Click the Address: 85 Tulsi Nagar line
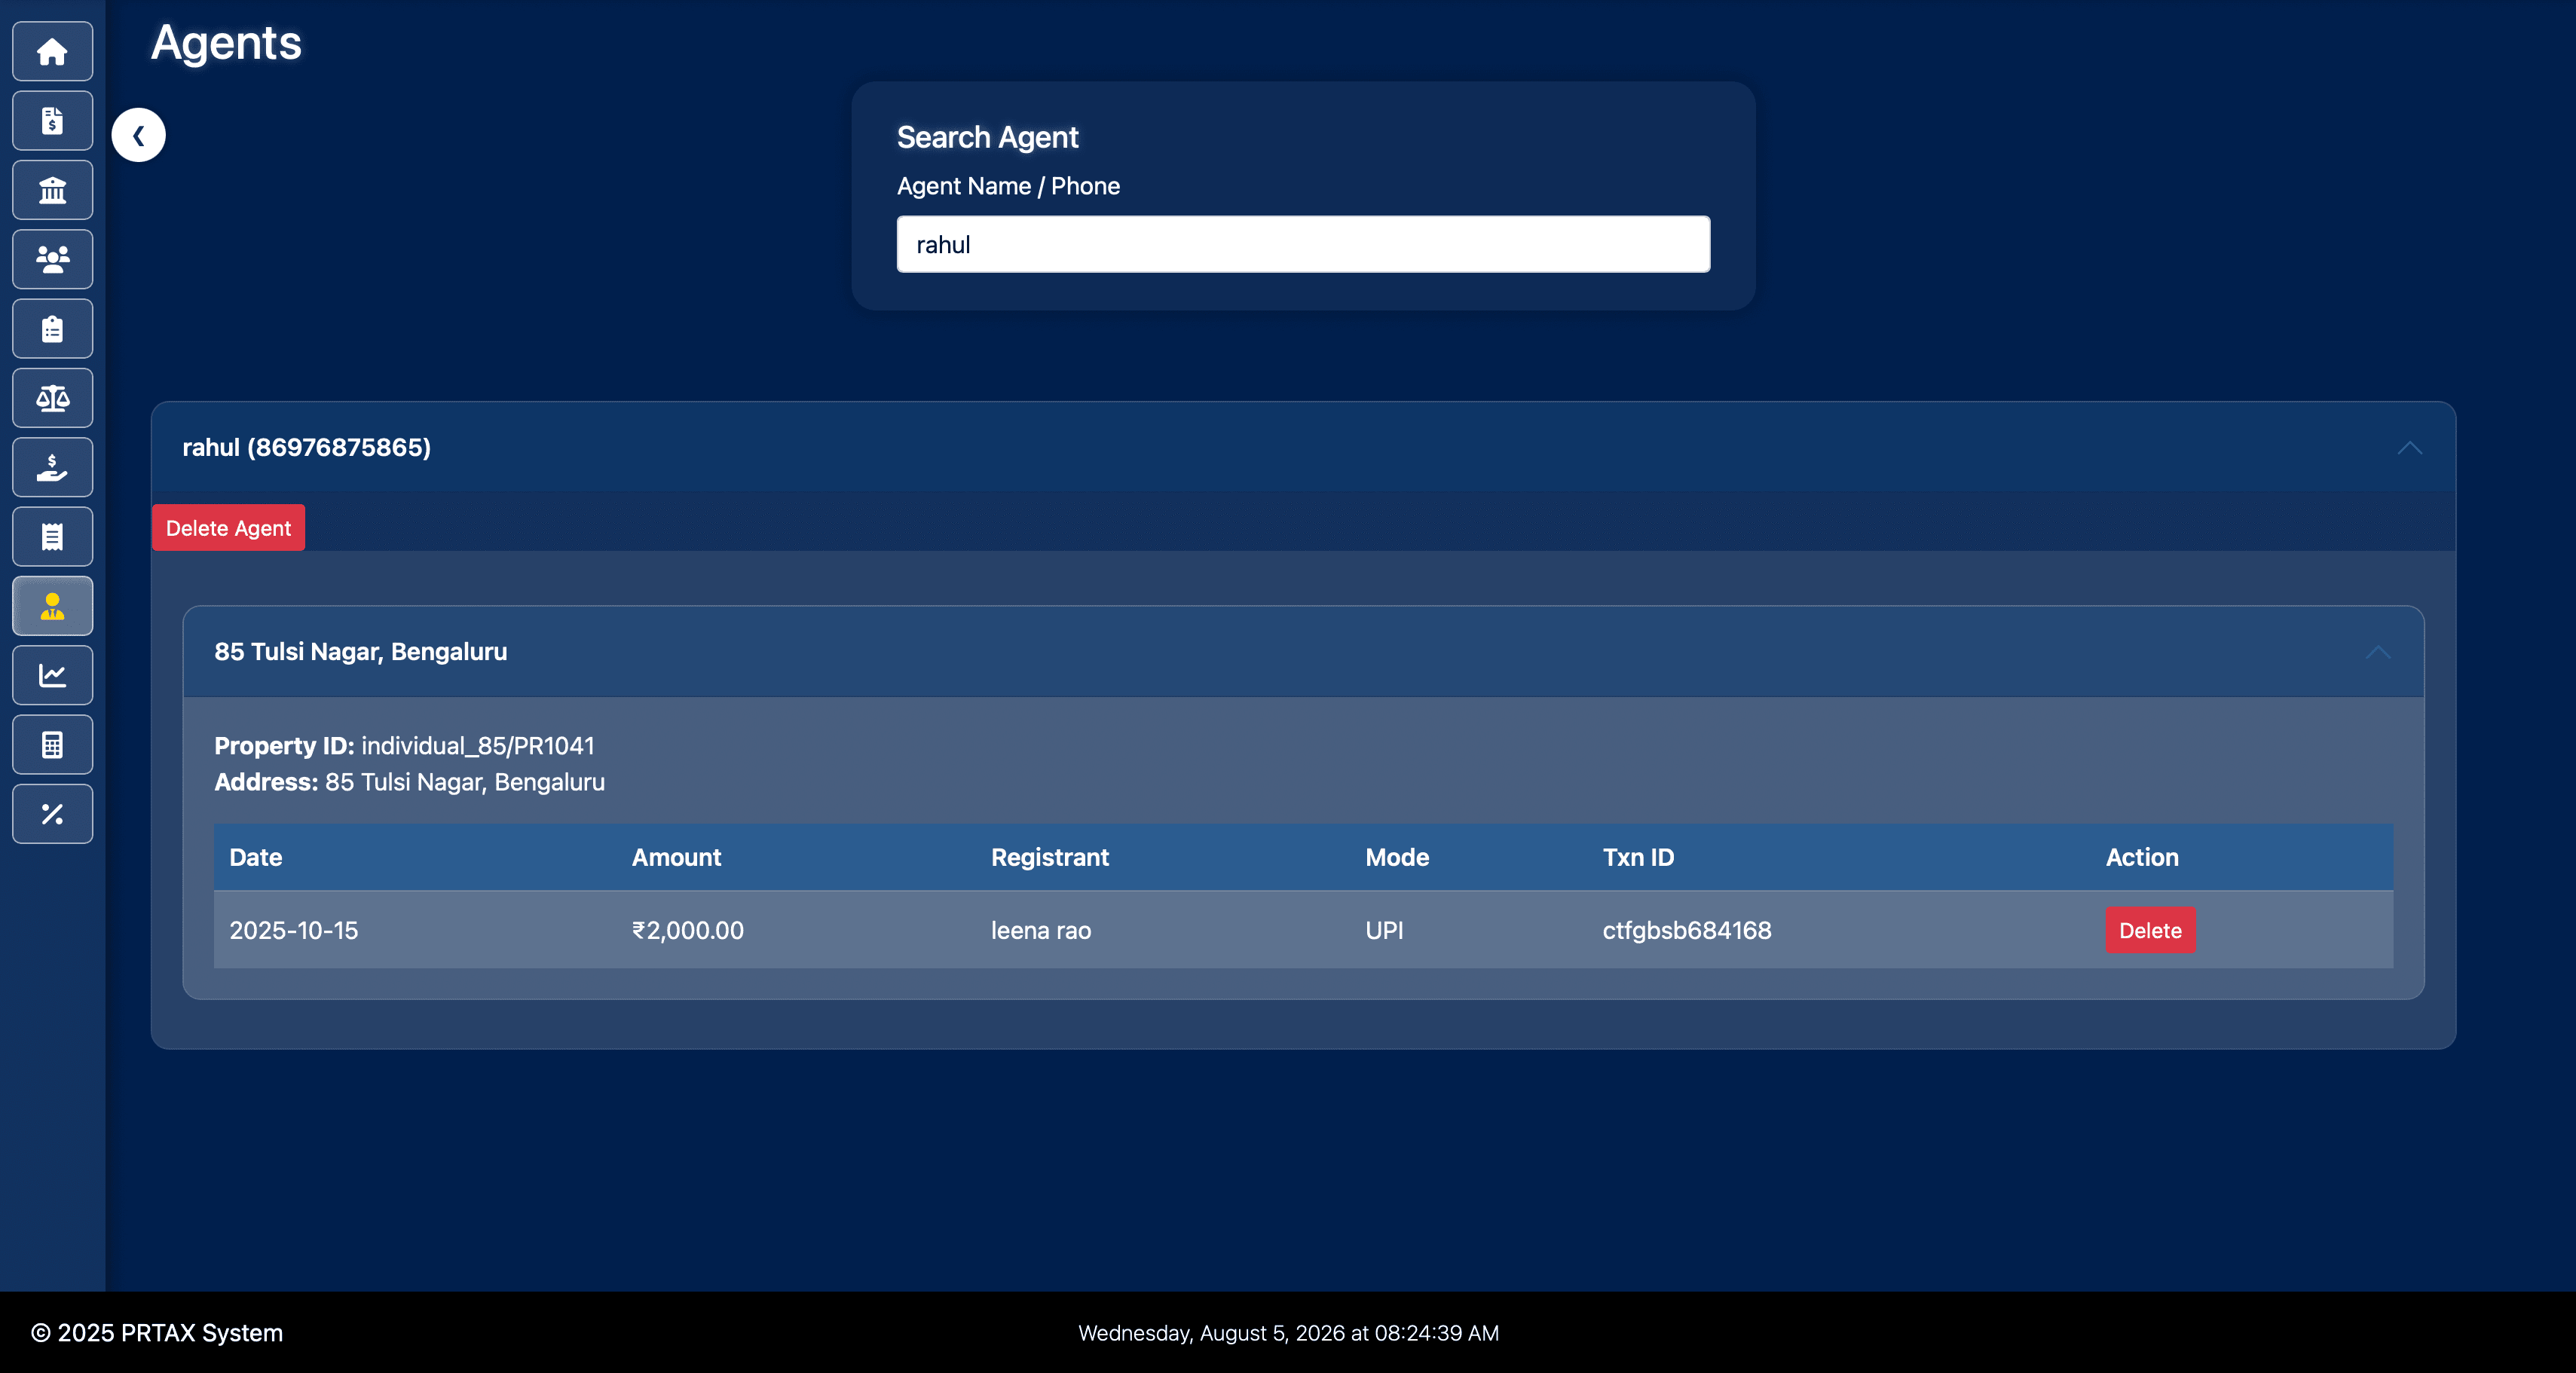2576x1373 pixels. 409,782
